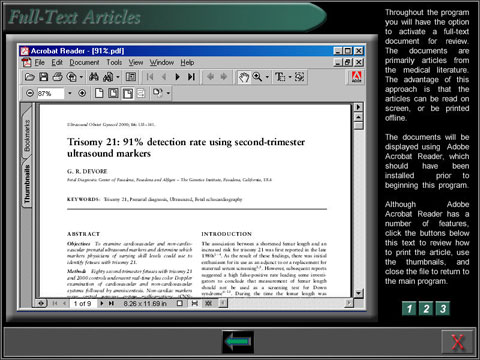This screenshot has width=480, height=360.
Task: Select the Hand tool
Action: (x=244, y=77)
